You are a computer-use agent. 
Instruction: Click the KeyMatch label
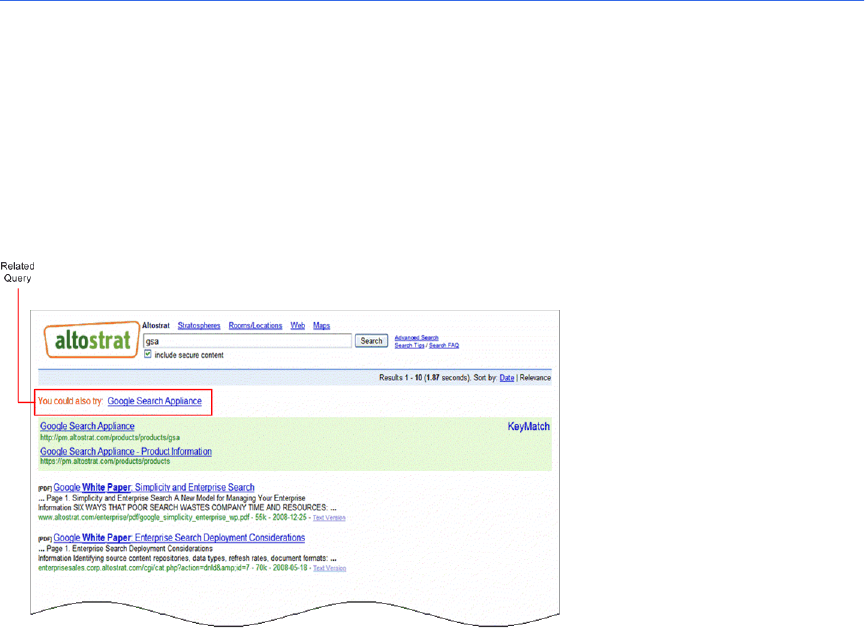(x=528, y=427)
